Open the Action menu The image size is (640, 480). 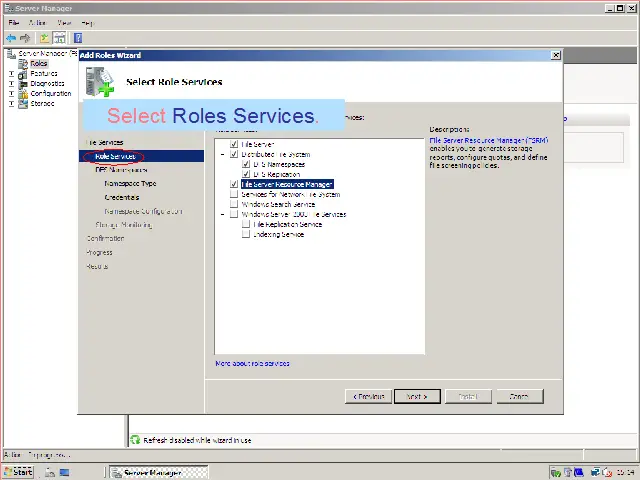37,22
